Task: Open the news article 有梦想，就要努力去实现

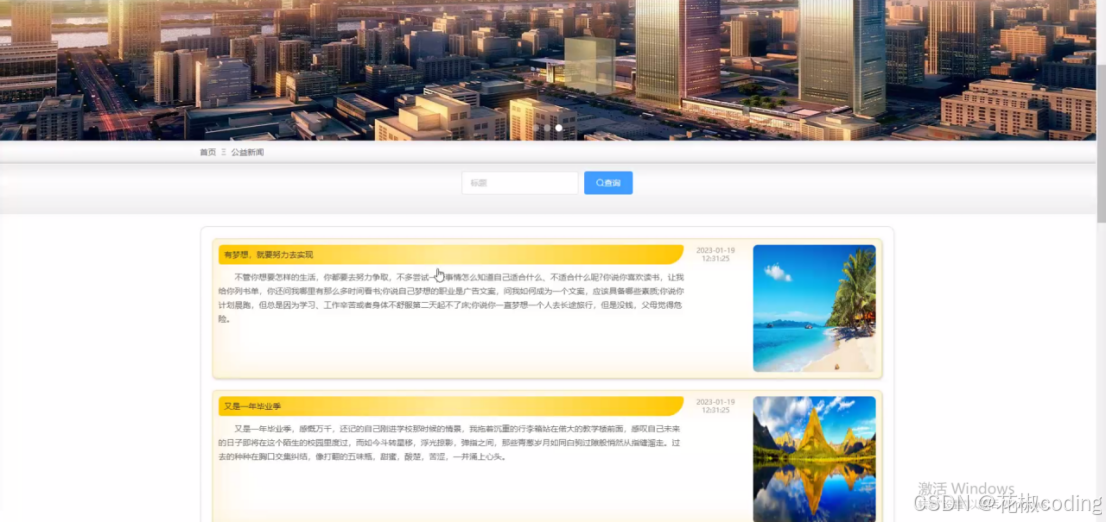Action: click(x=451, y=255)
